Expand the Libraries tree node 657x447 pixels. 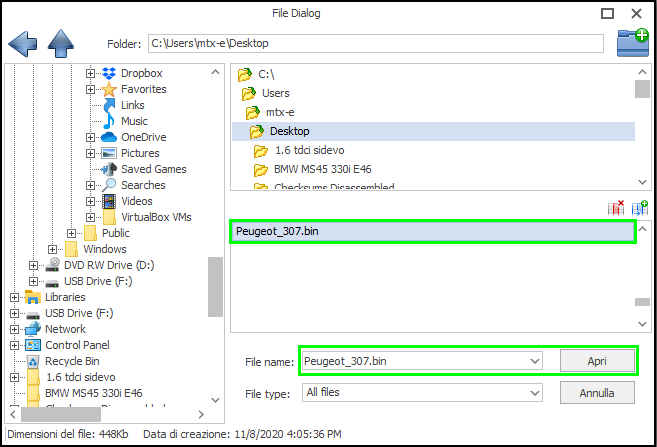(x=14, y=297)
